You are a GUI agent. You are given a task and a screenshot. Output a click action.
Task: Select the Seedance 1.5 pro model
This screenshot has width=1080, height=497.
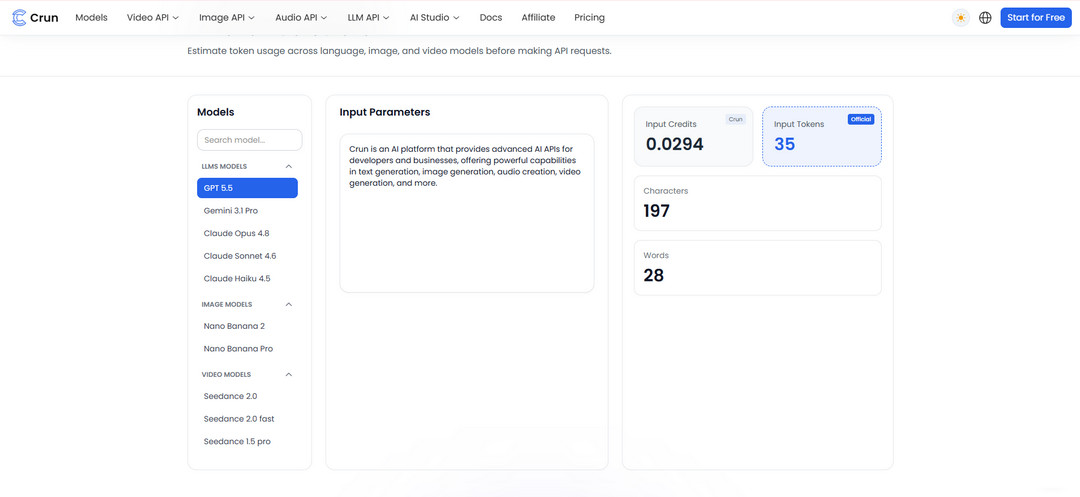pos(247,441)
